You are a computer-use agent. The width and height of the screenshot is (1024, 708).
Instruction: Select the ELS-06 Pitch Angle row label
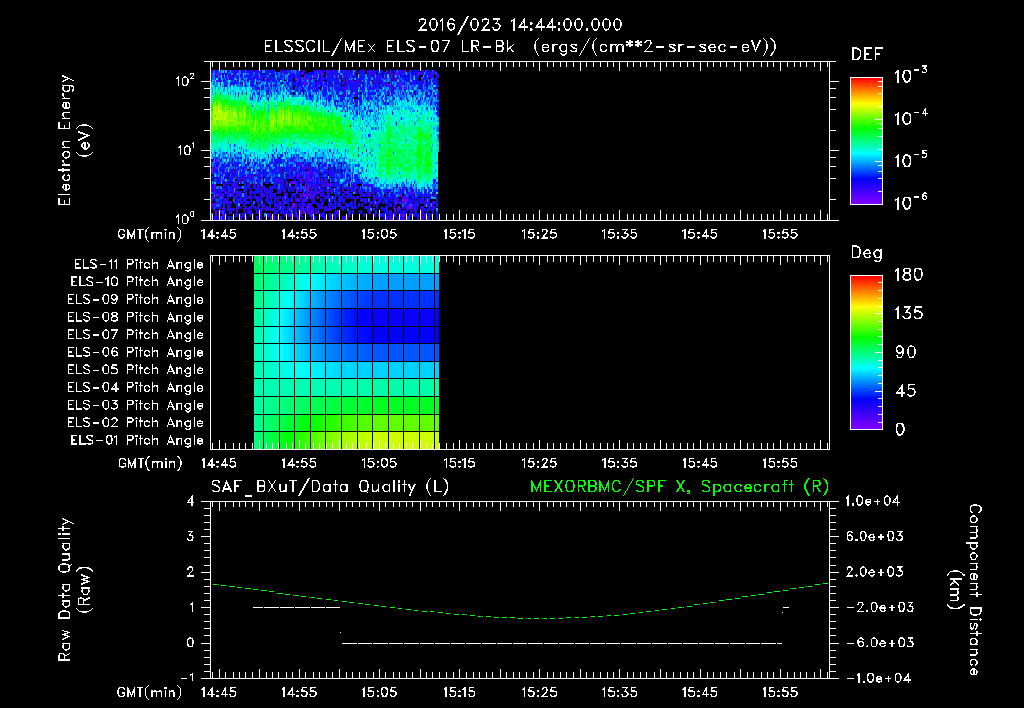(x=136, y=352)
